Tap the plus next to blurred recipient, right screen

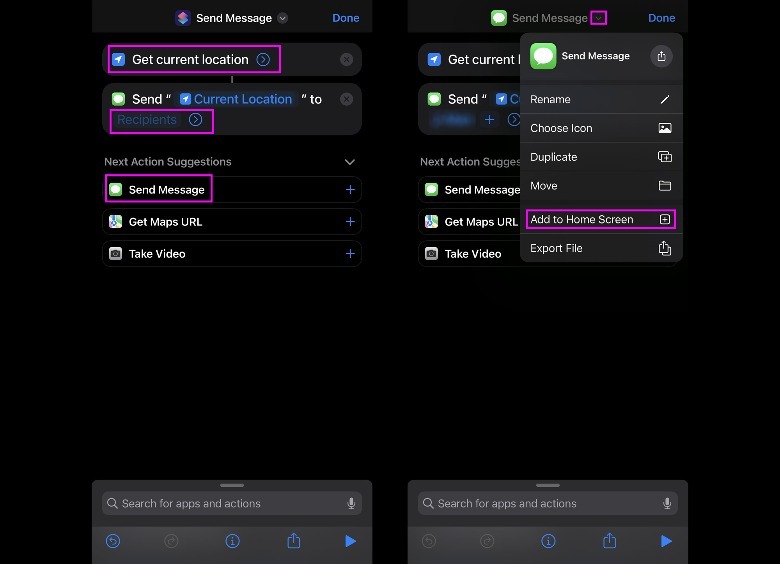[x=489, y=120]
